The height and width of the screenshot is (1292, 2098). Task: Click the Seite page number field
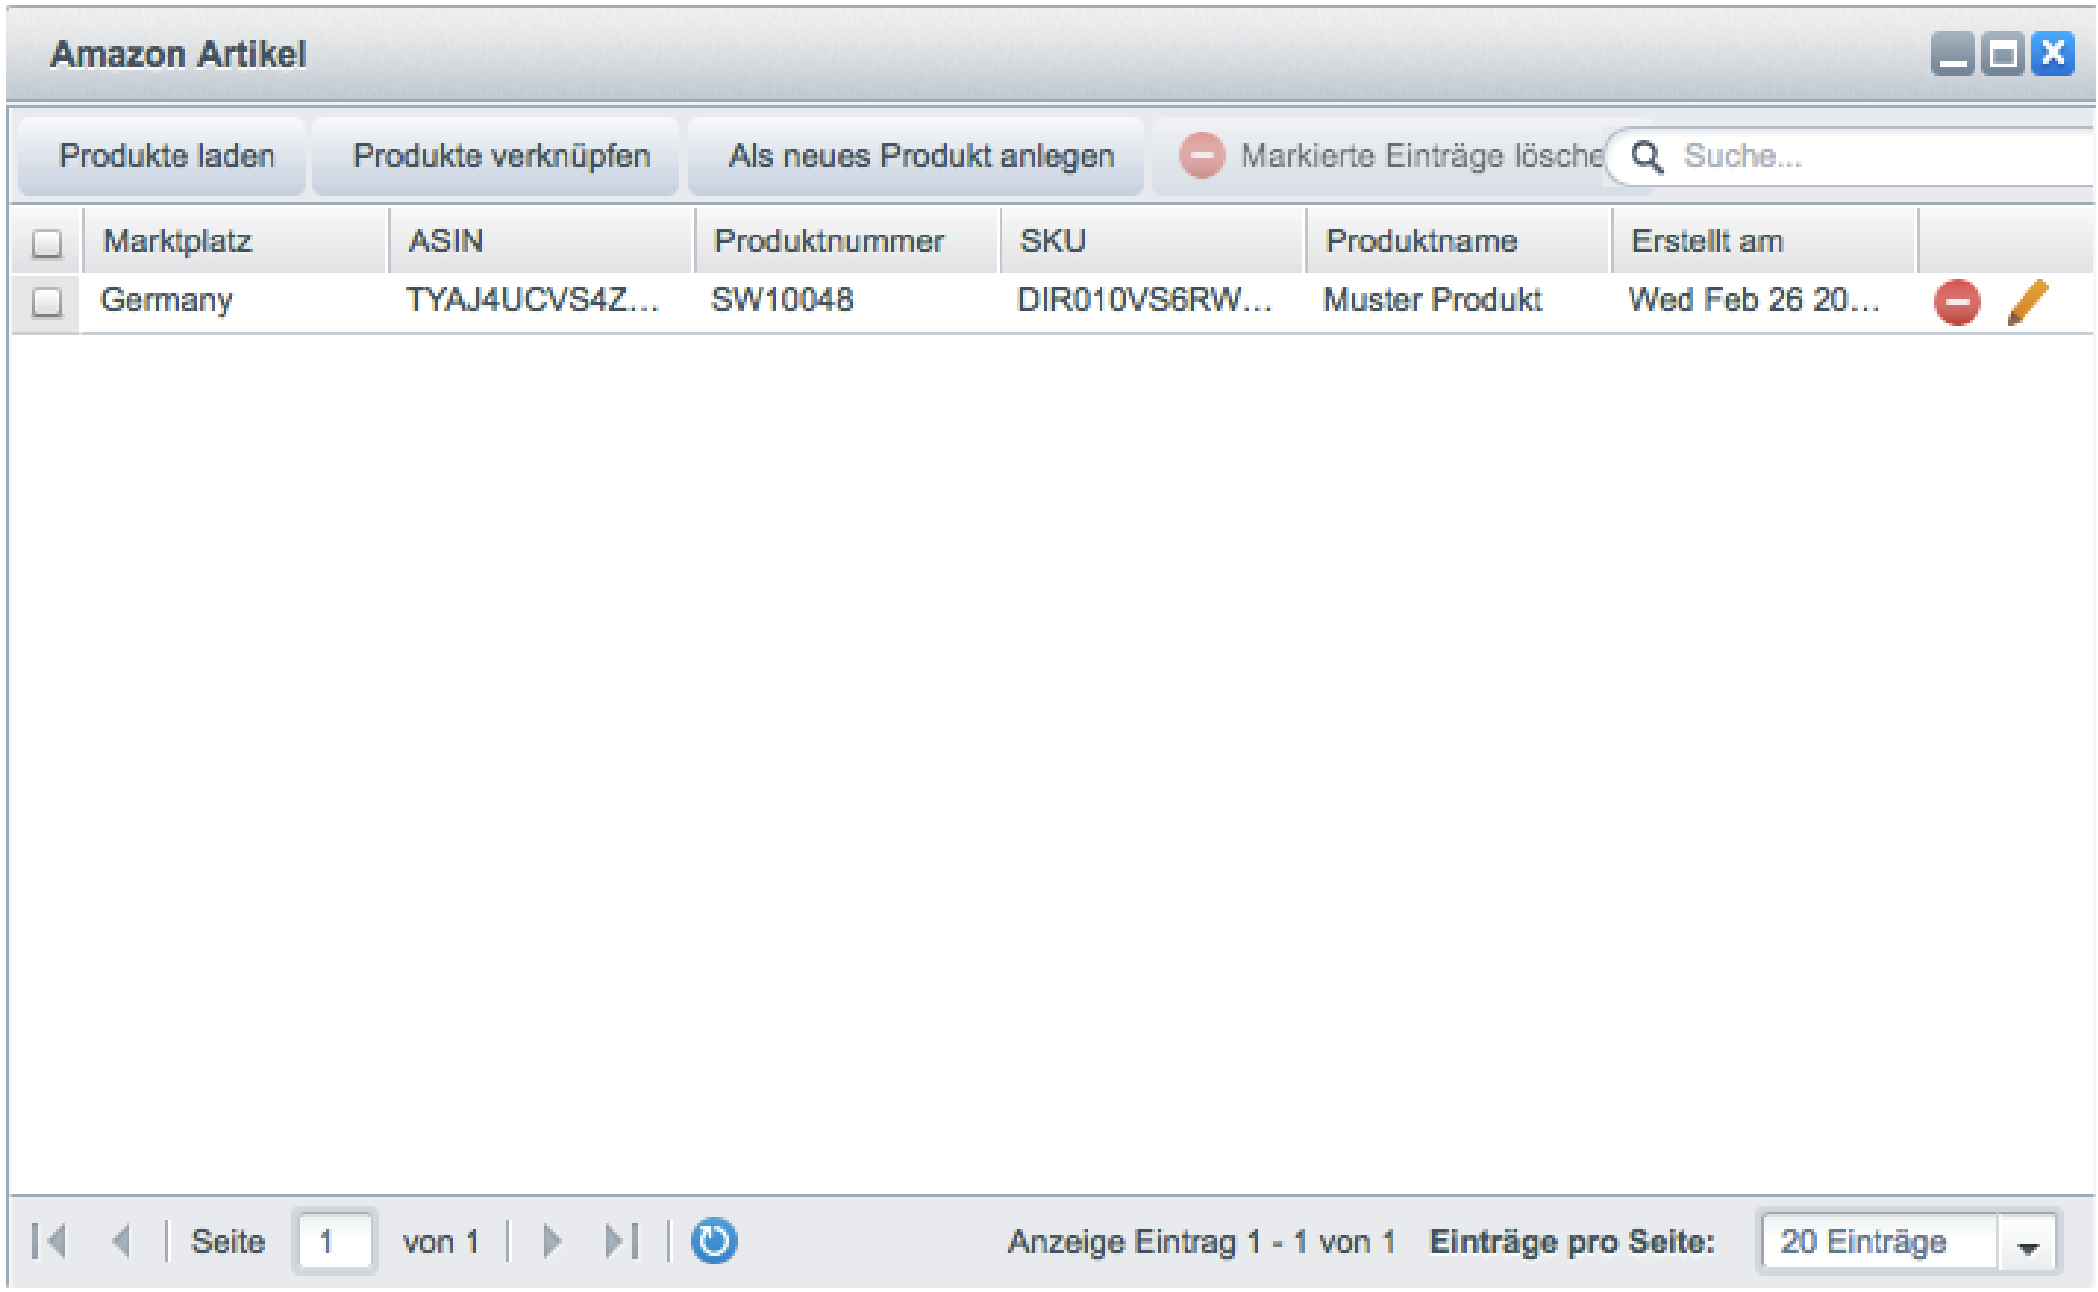(x=334, y=1241)
